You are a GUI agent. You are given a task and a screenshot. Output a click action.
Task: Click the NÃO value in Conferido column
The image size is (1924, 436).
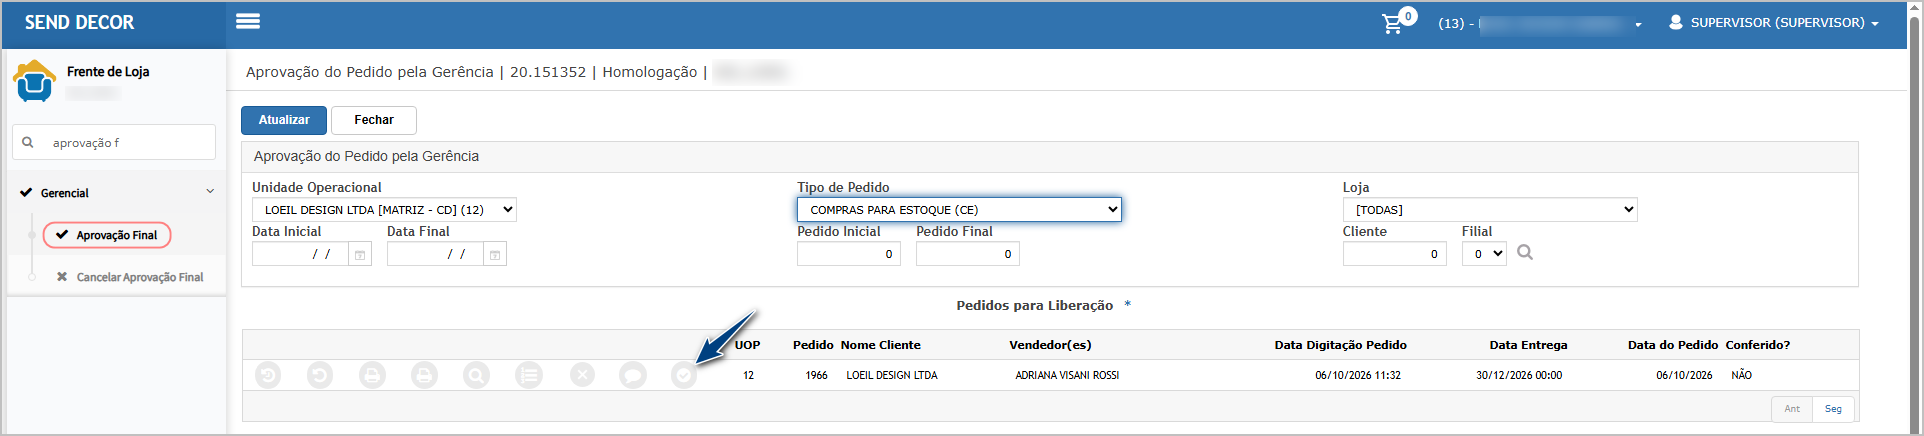(x=1741, y=375)
